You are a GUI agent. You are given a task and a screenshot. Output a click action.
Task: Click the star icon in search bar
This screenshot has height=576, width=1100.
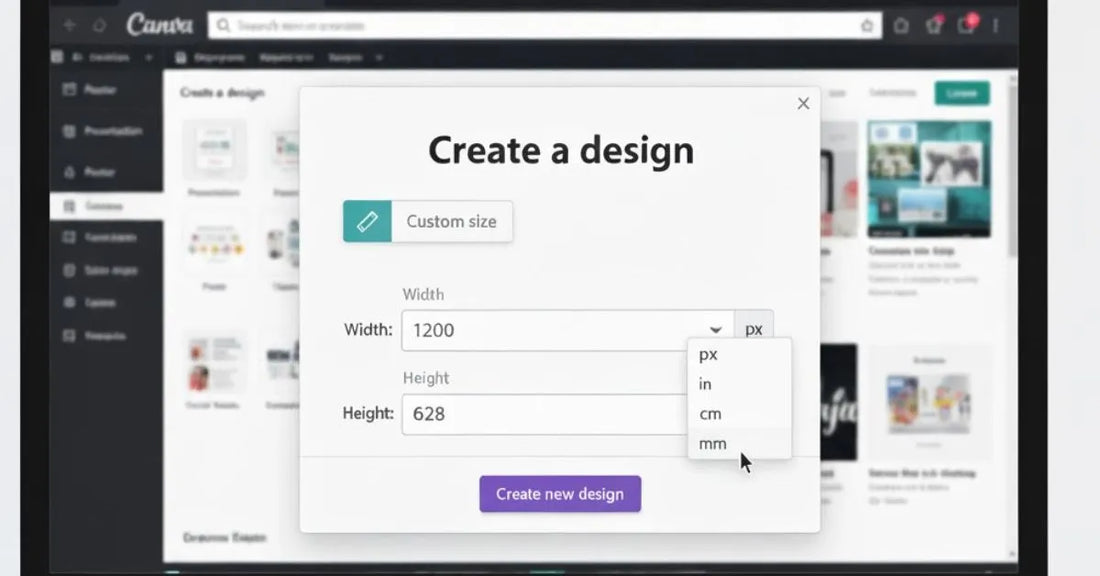pyautogui.click(x=867, y=26)
